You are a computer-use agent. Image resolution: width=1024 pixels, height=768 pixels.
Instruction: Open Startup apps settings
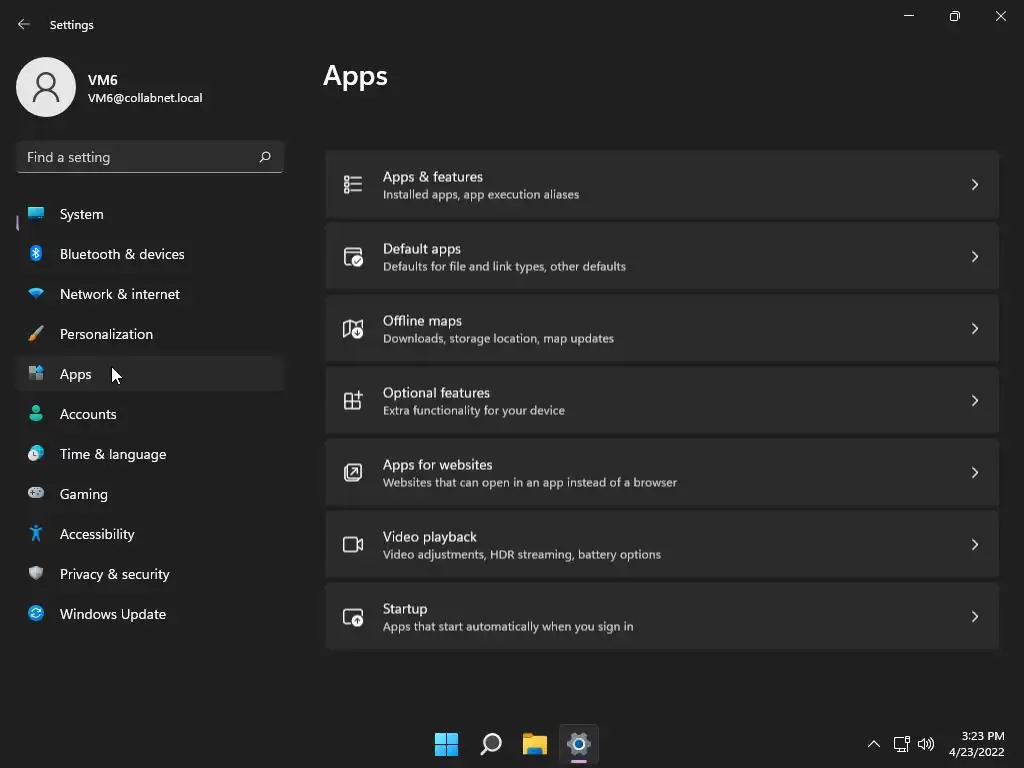[662, 616]
